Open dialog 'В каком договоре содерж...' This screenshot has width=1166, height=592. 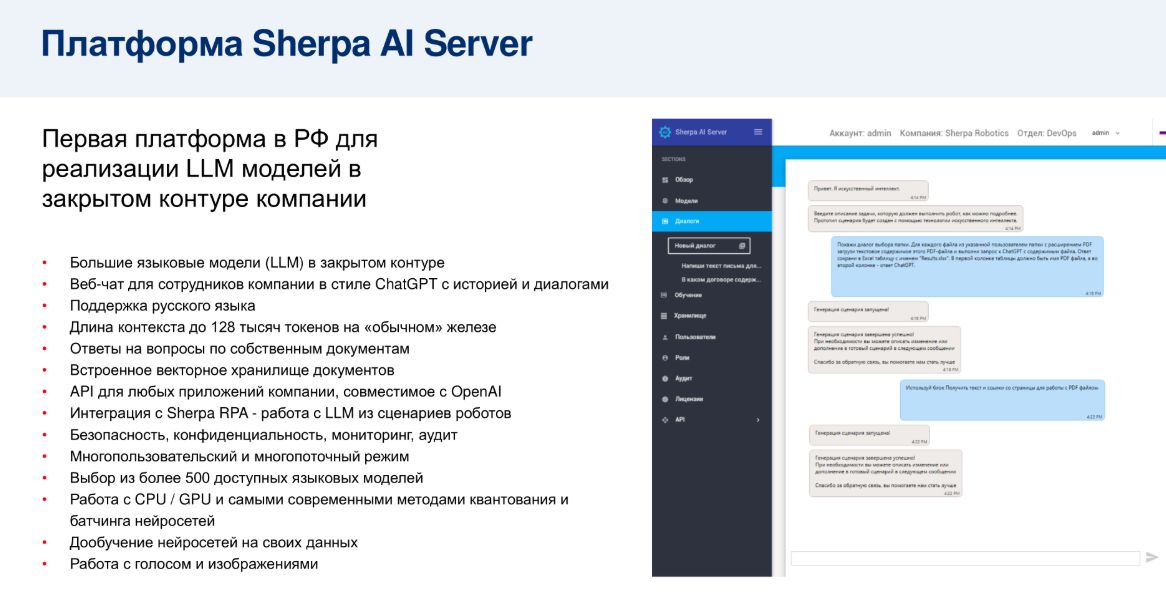[721, 280]
